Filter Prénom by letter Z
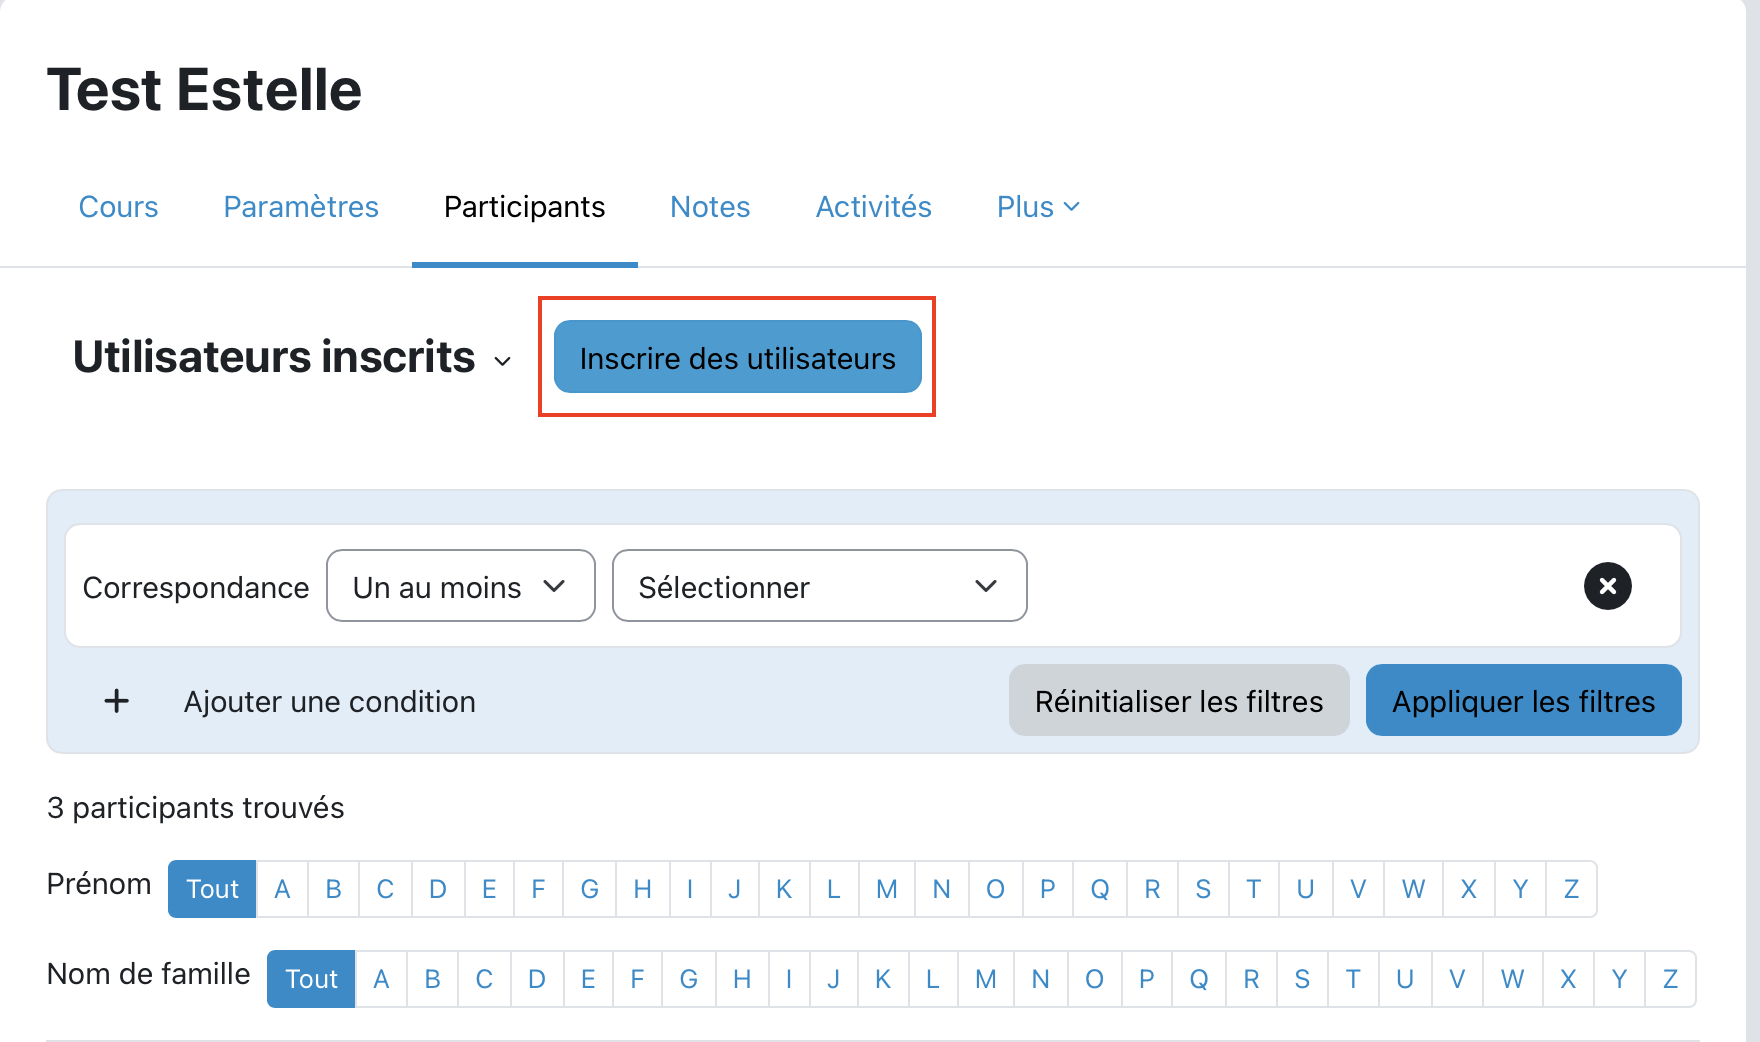The image size is (1760, 1042). pos(1571,889)
